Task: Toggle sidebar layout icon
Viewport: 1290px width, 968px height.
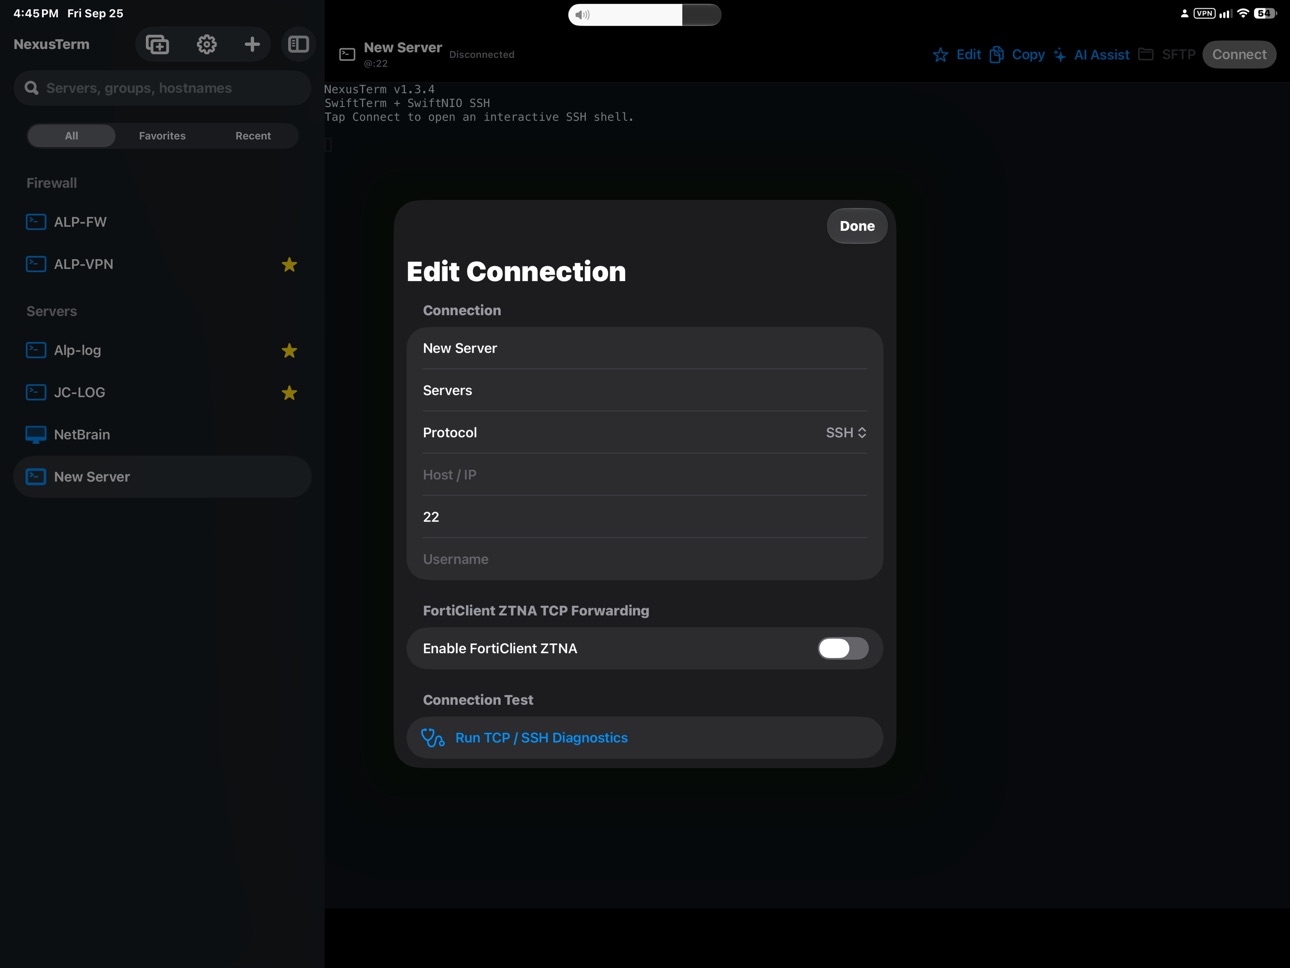Action: 298,44
